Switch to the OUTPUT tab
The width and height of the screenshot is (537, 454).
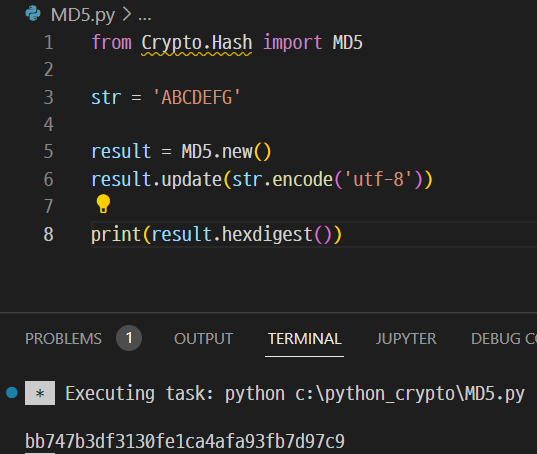point(203,339)
